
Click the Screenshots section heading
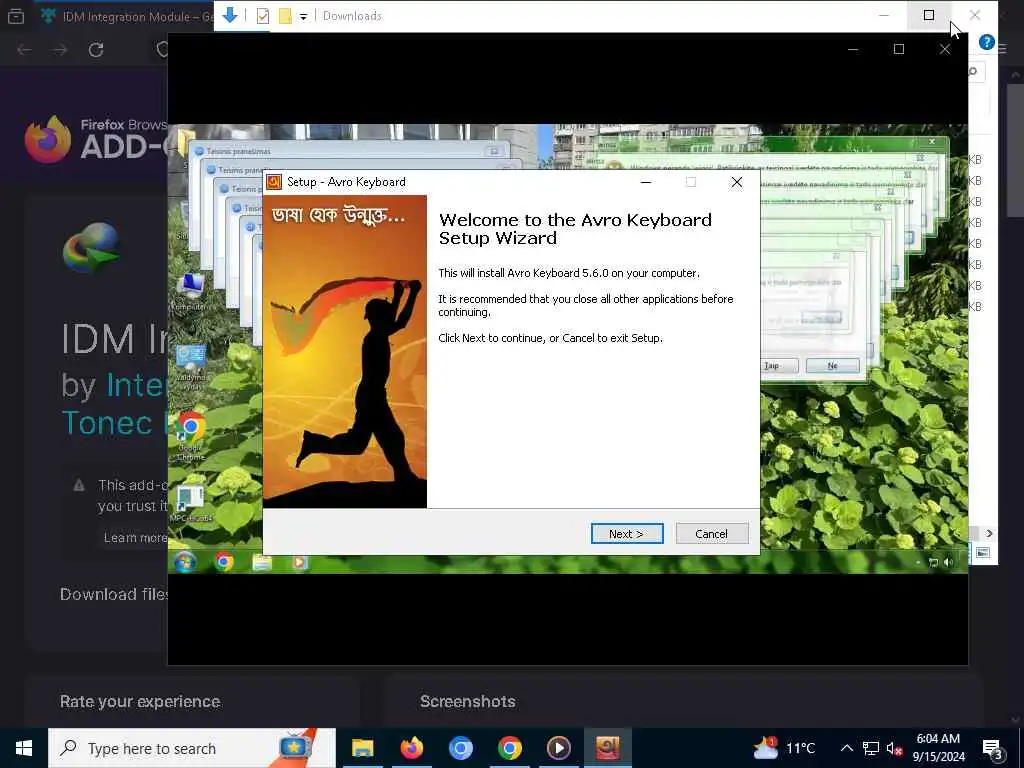click(x=468, y=701)
